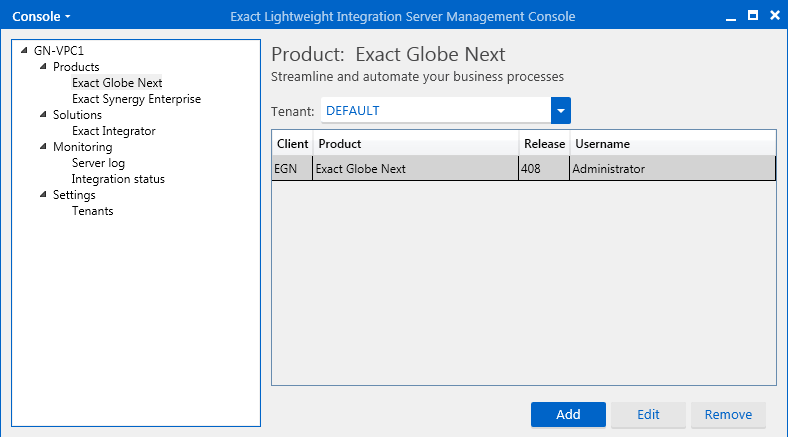Collapse the Products tree node

[43, 66]
